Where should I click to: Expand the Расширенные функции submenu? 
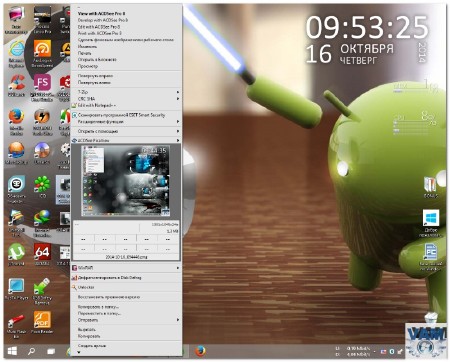click(x=126, y=122)
